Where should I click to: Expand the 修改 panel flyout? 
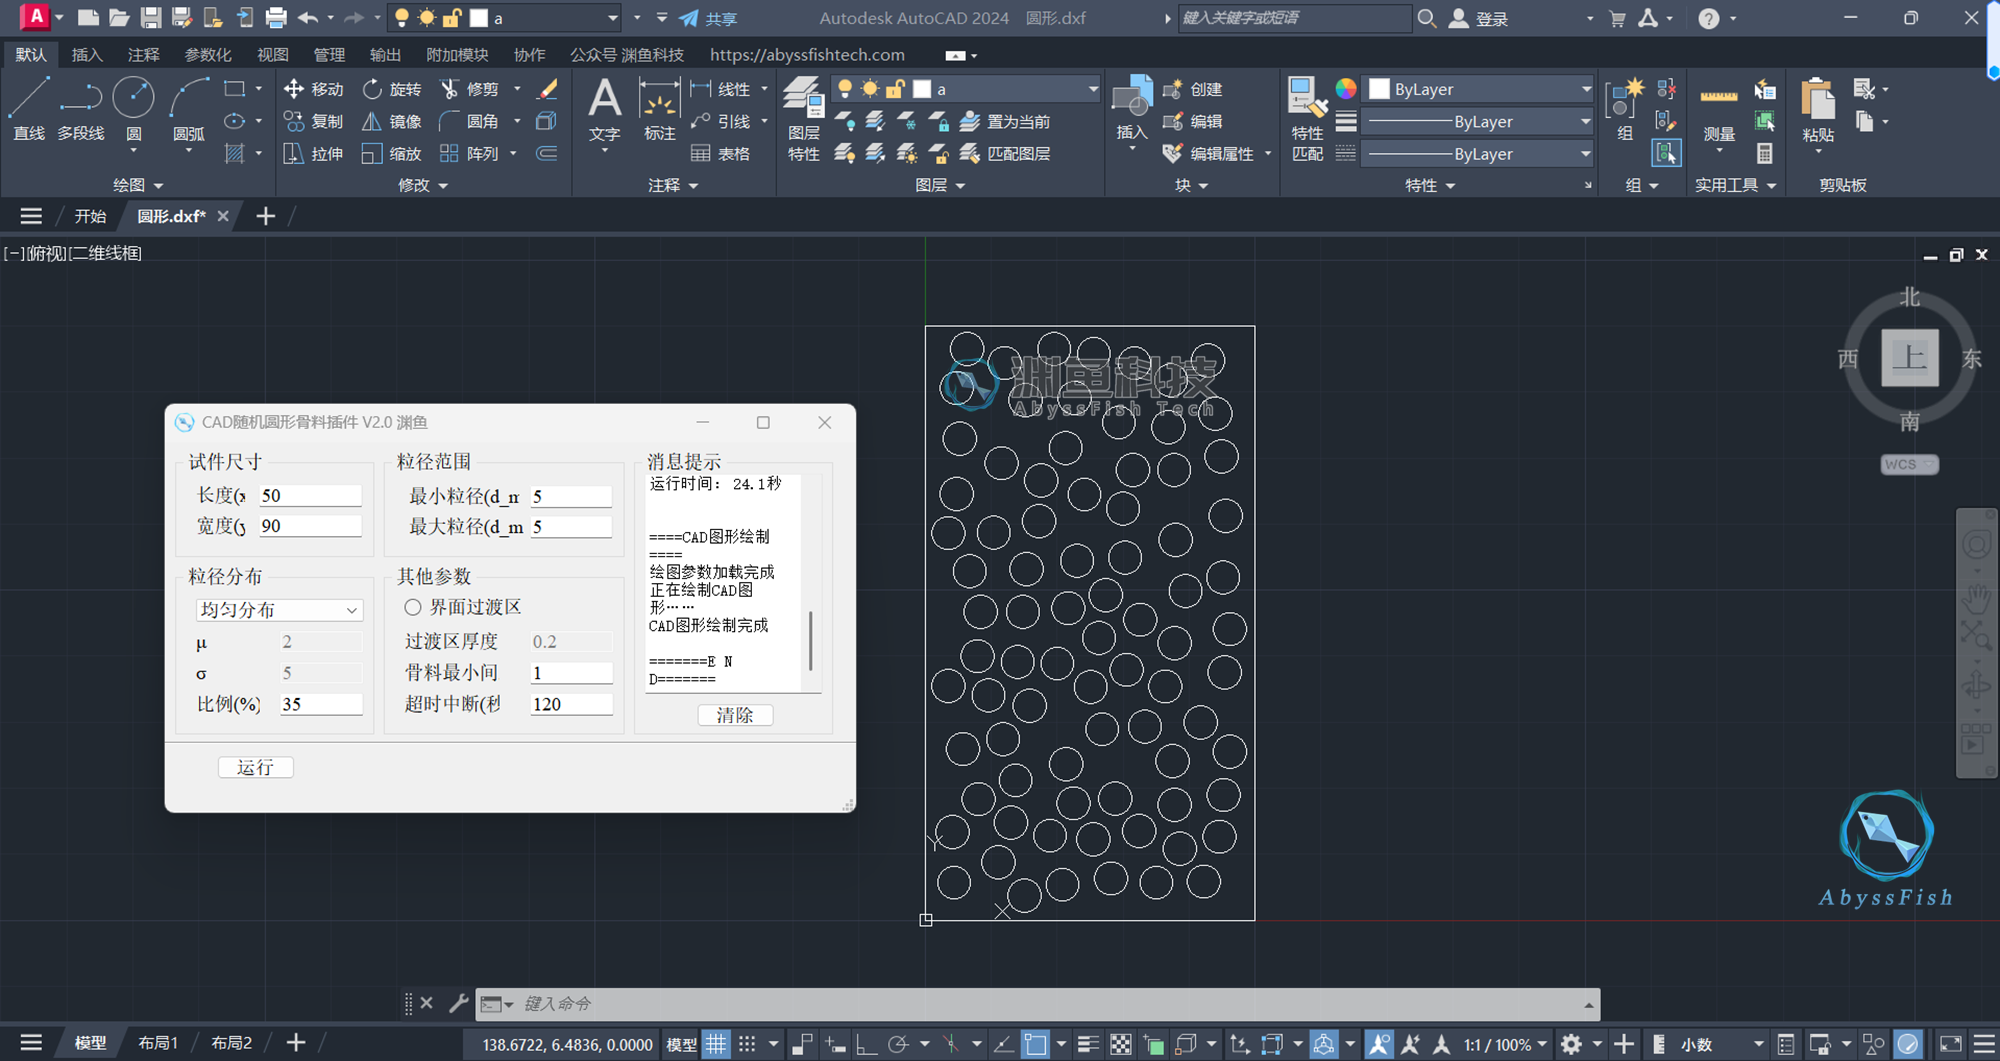(423, 185)
